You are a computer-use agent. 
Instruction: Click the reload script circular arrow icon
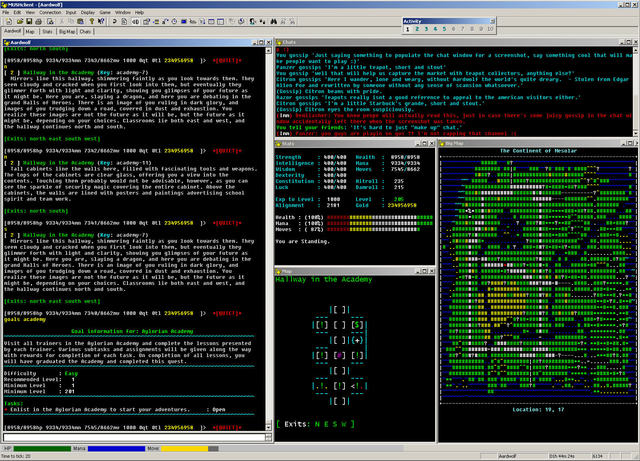point(241,21)
